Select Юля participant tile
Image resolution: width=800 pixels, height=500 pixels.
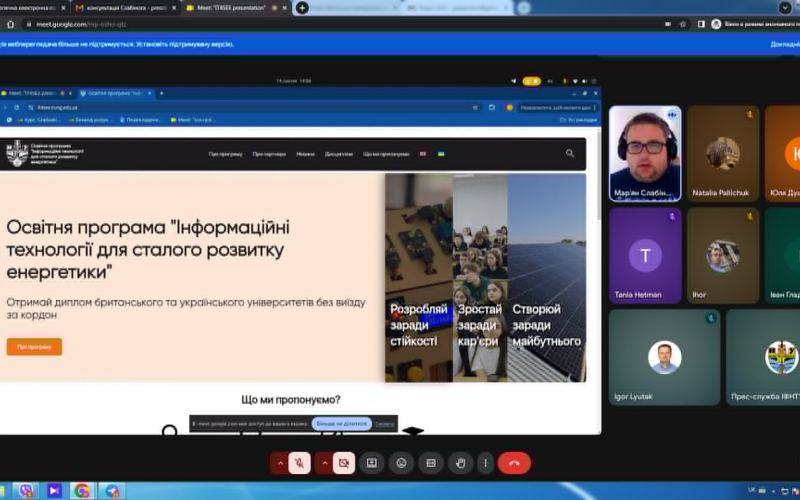(783, 153)
